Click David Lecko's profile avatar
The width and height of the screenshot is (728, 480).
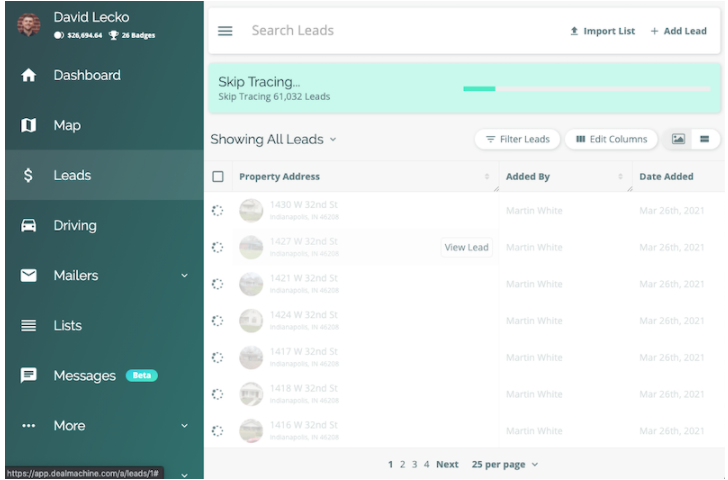click(28, 25)
